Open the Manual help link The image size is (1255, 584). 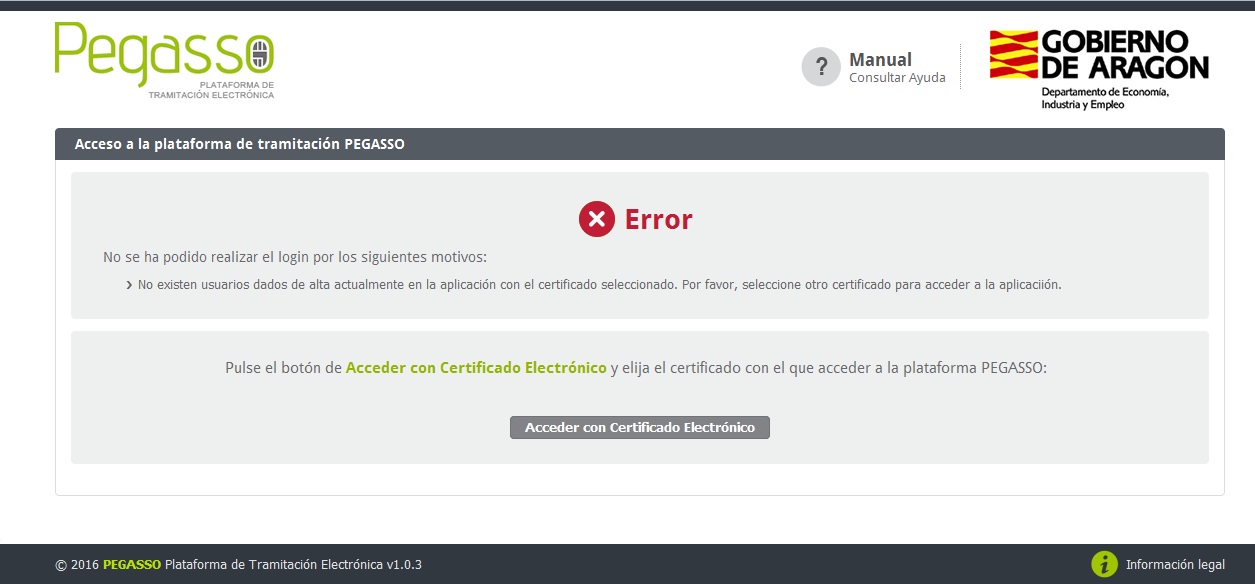tap(880, 59)
